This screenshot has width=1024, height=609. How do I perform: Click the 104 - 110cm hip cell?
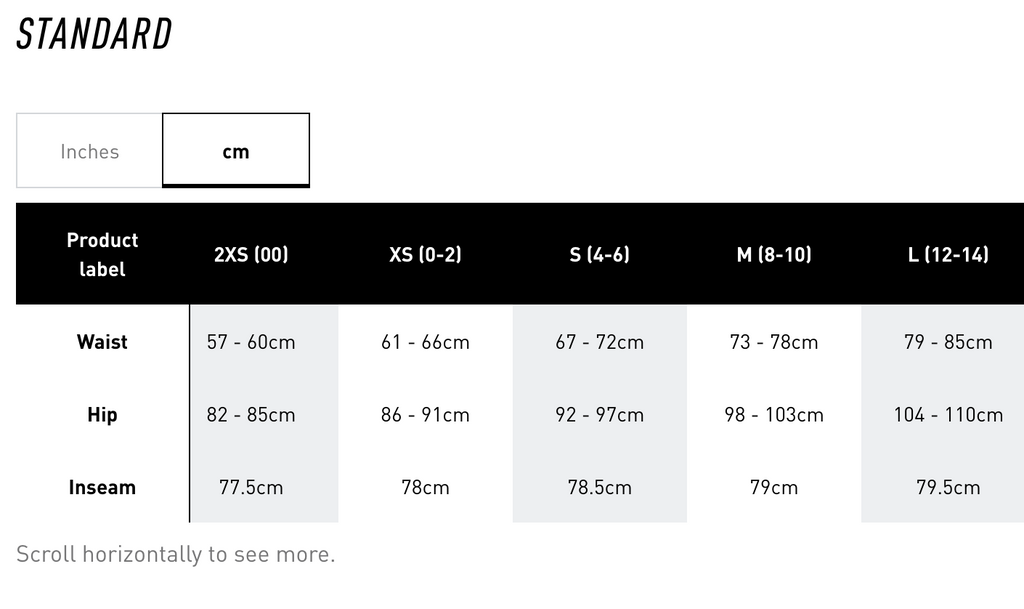point(947,414)
